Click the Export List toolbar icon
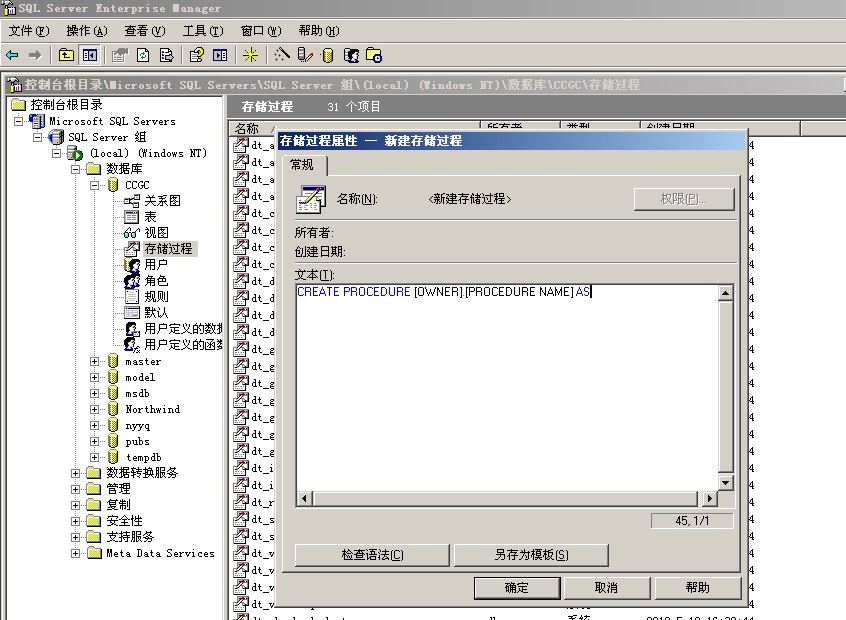 [x=167, y=55]
